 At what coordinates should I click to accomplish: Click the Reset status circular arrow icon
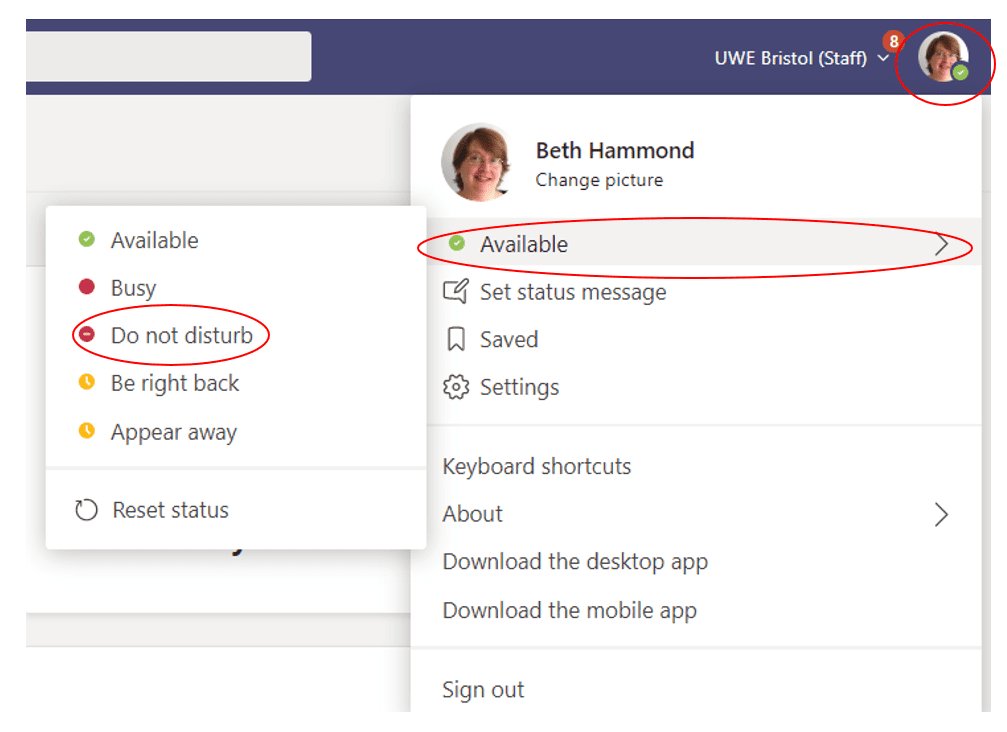click(86, 510)
